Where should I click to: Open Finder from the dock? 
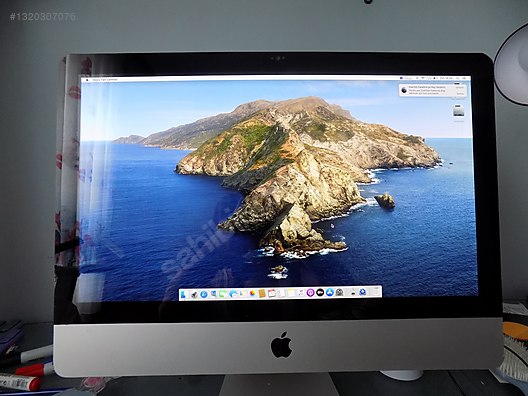click(x=183, y=295)
